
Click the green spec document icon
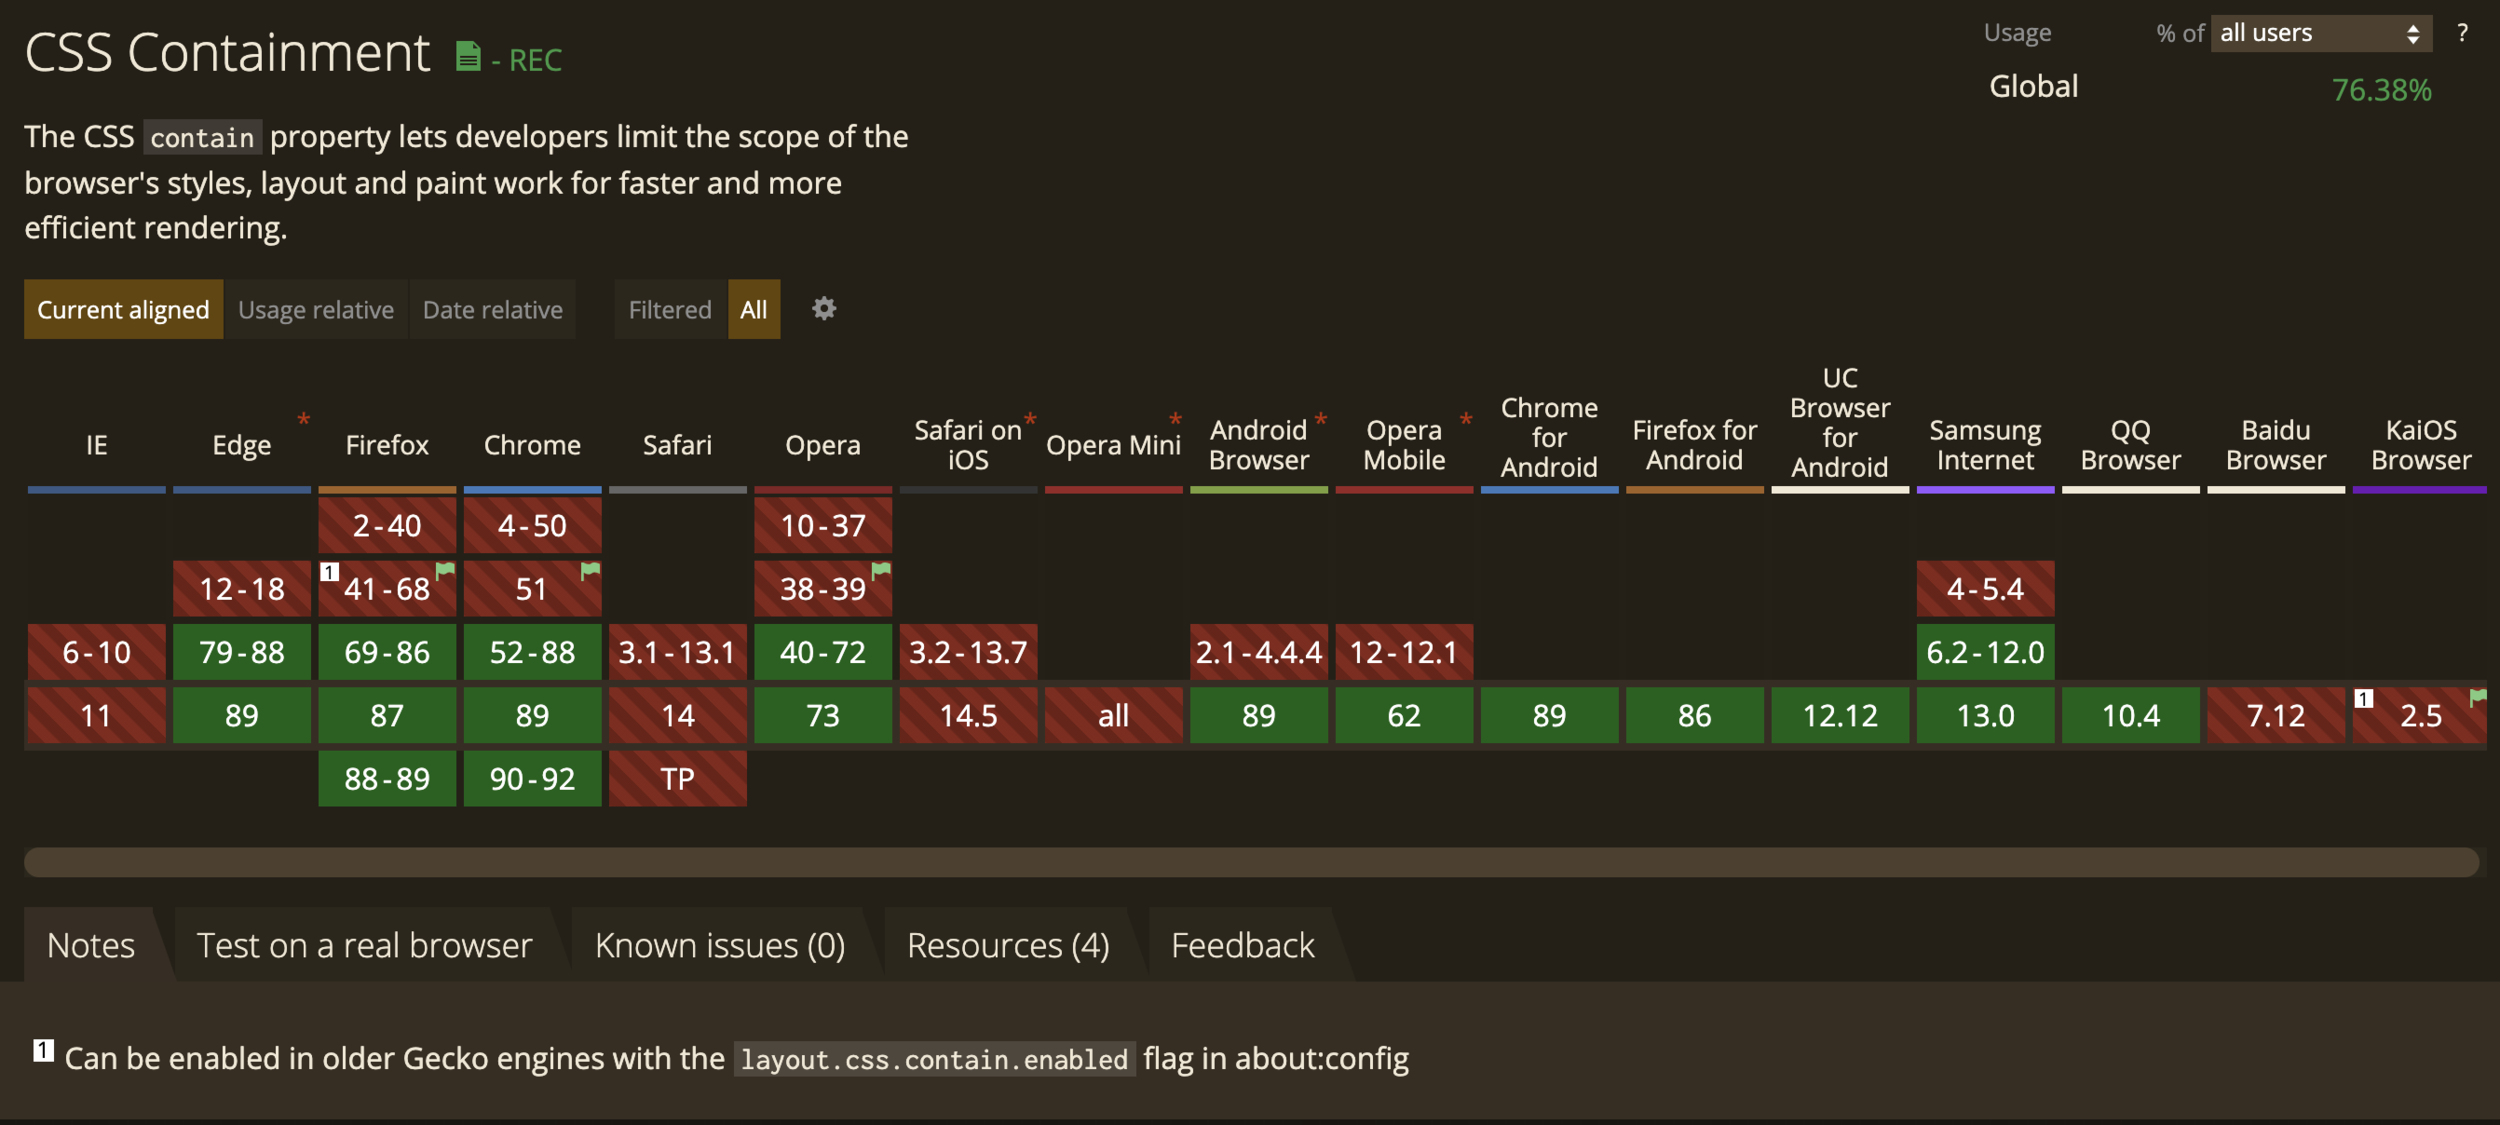(467, 57)
